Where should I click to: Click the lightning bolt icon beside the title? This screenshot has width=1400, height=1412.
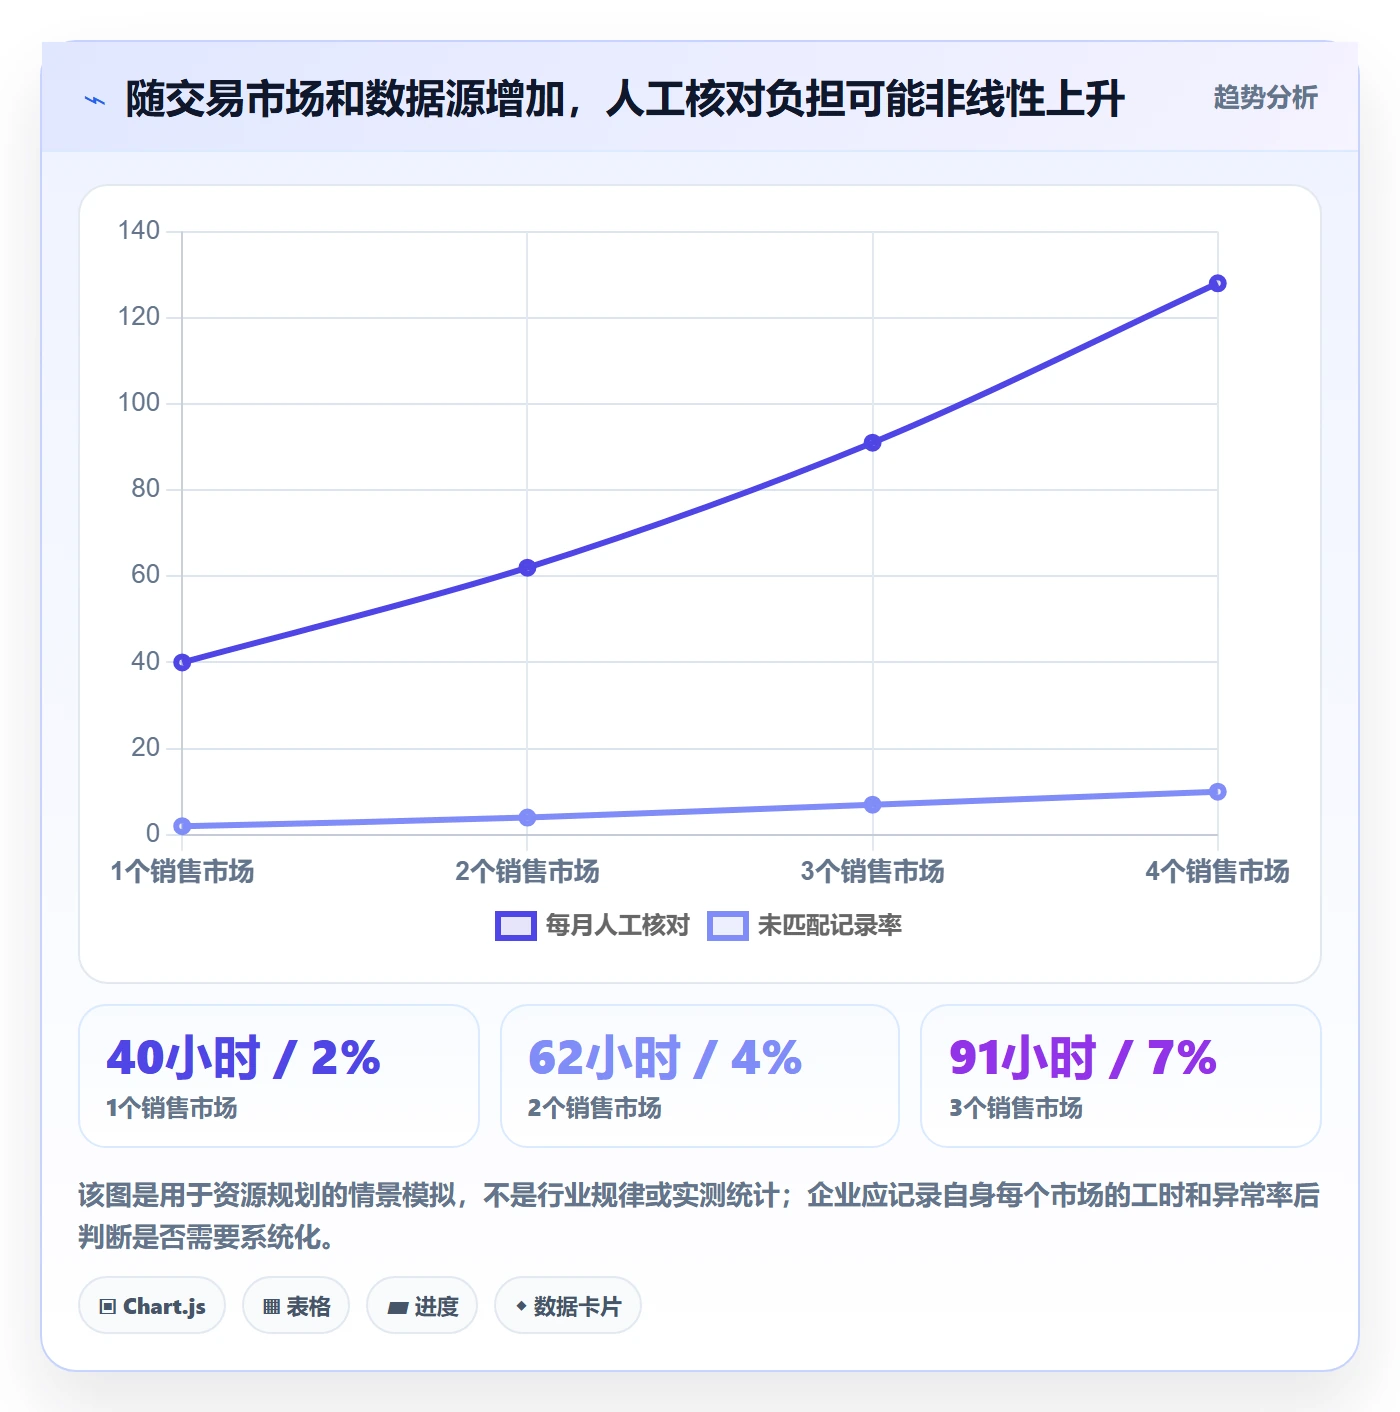(95, 100)
